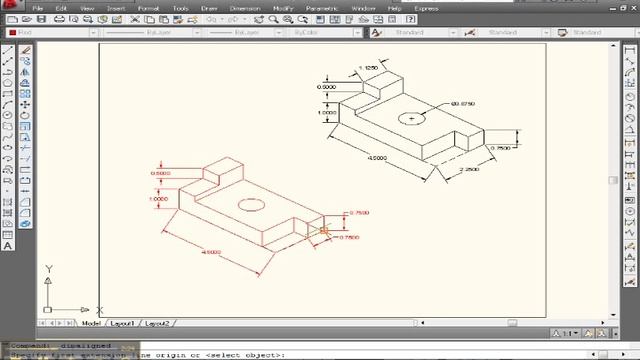Open the File menu

pyautogui.click(x=38, y=8)
